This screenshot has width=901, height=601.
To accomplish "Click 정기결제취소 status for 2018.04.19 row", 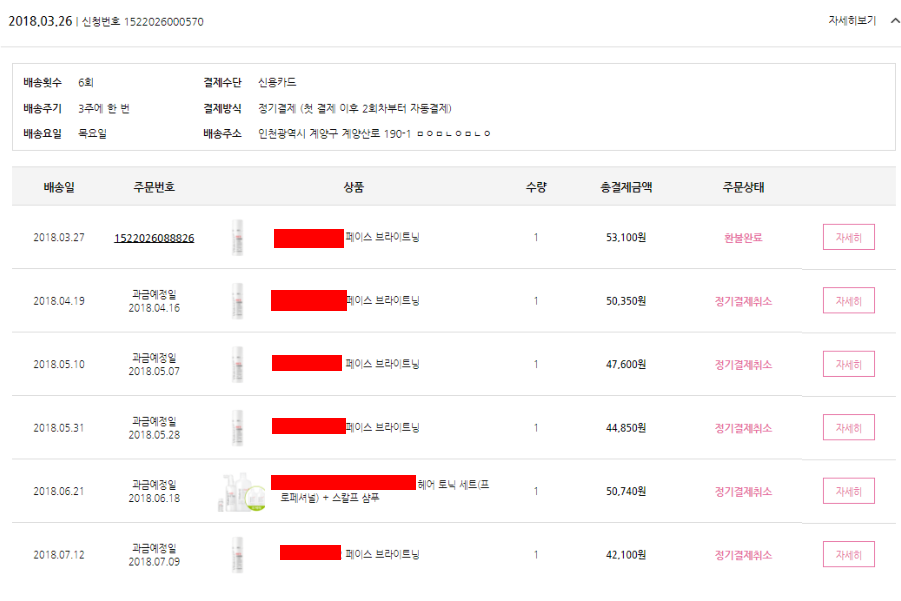I will click(743, 301).
